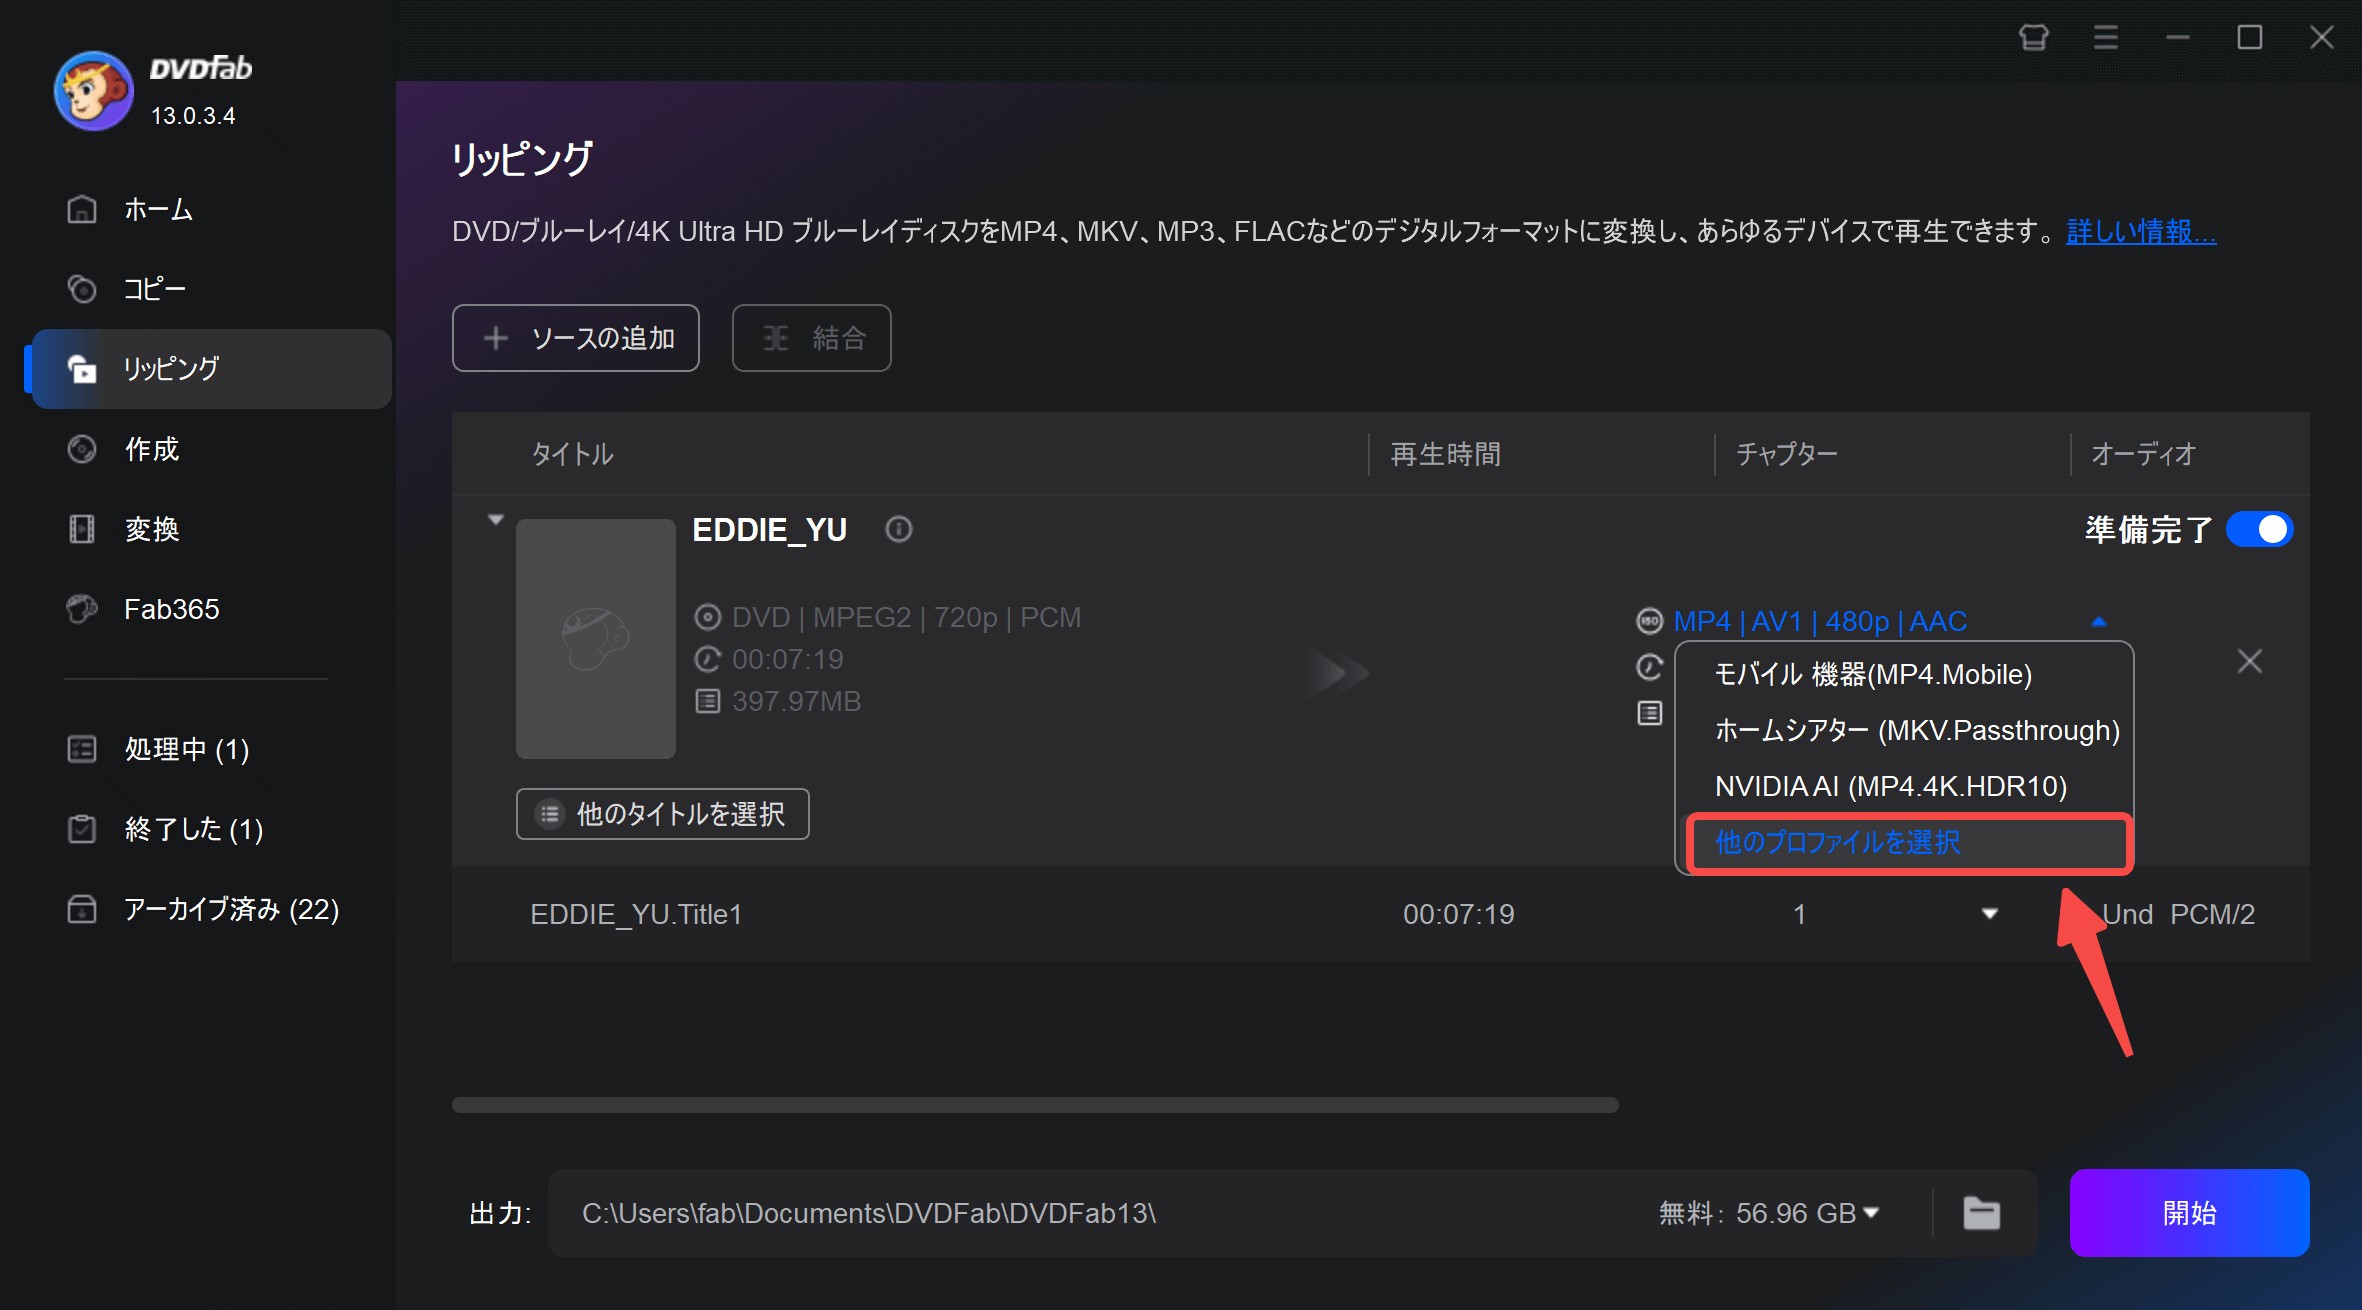Click the horizontal scrollbar under the list

click(x=1035, y=1105)
